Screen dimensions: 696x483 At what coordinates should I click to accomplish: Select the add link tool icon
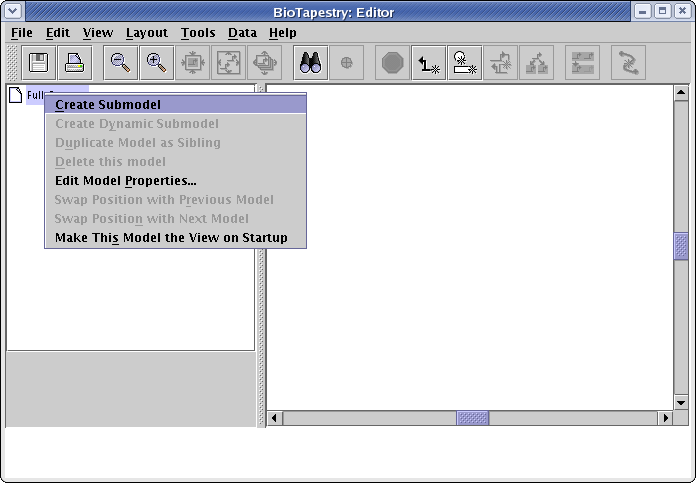tap(429, 63)
